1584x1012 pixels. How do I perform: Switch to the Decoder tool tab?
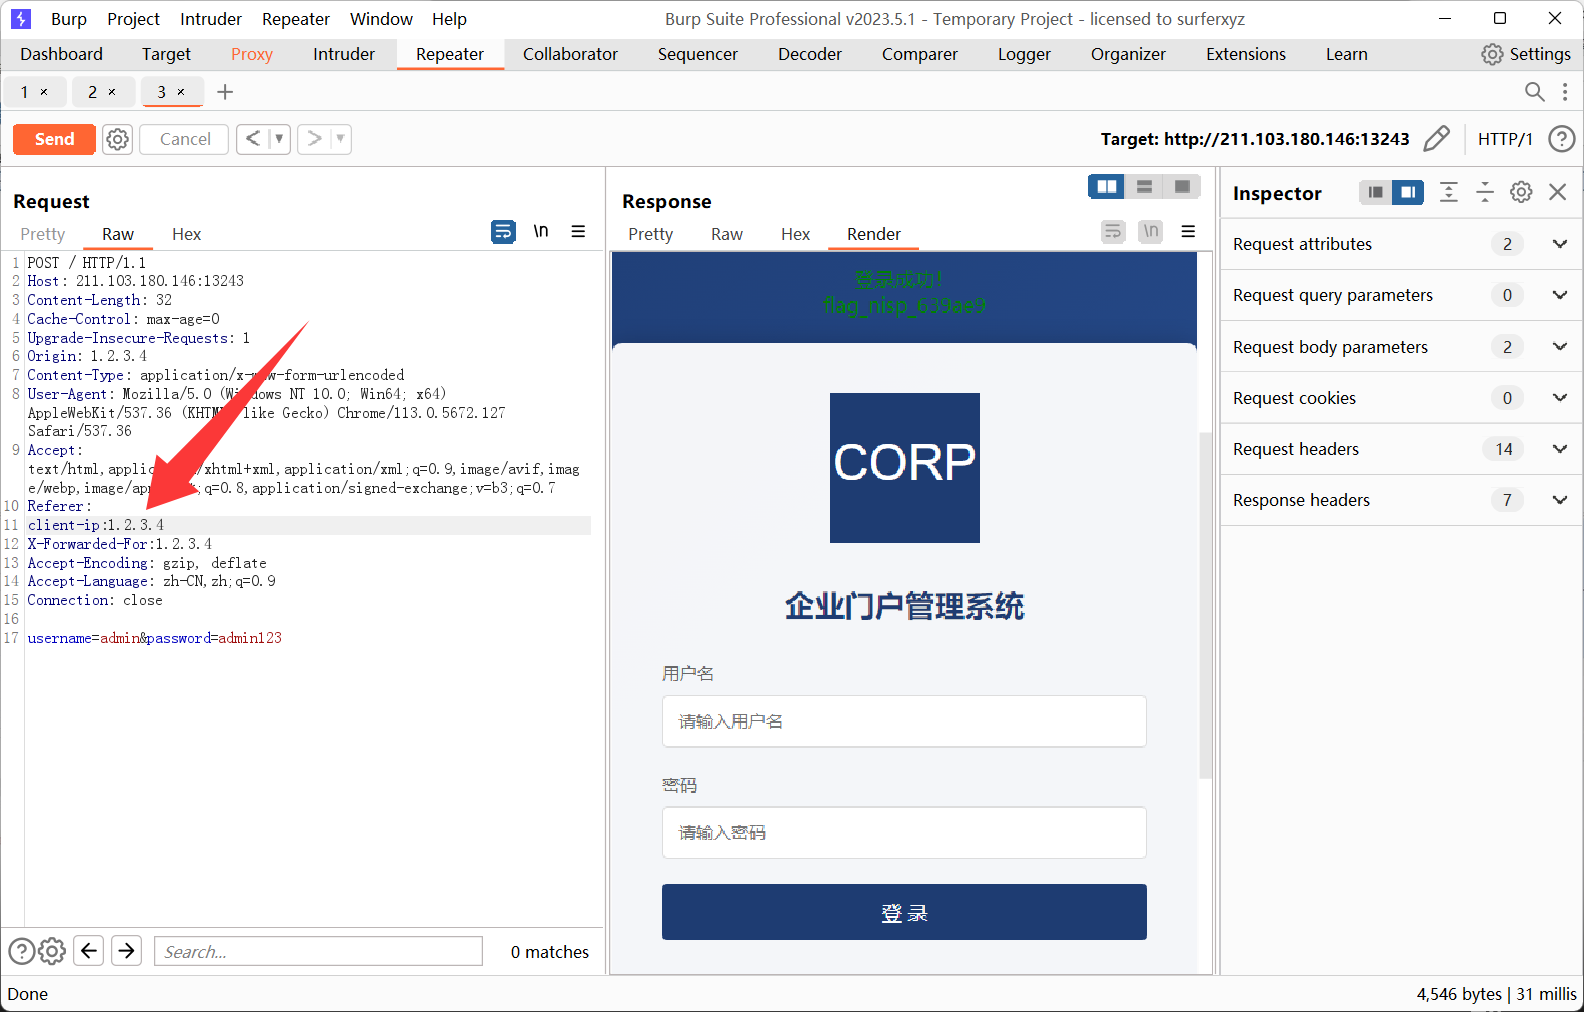coord(810,54)
